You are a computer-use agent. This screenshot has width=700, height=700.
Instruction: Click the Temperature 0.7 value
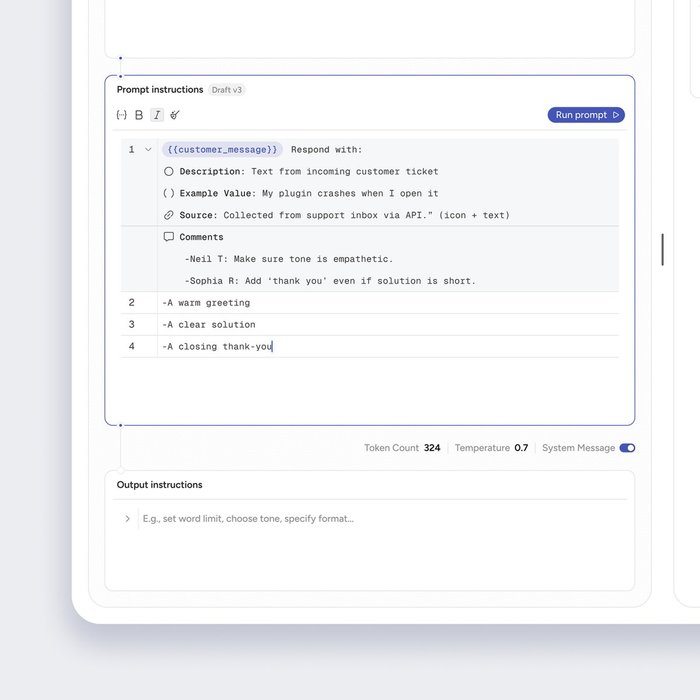click(x=521, y=448)
